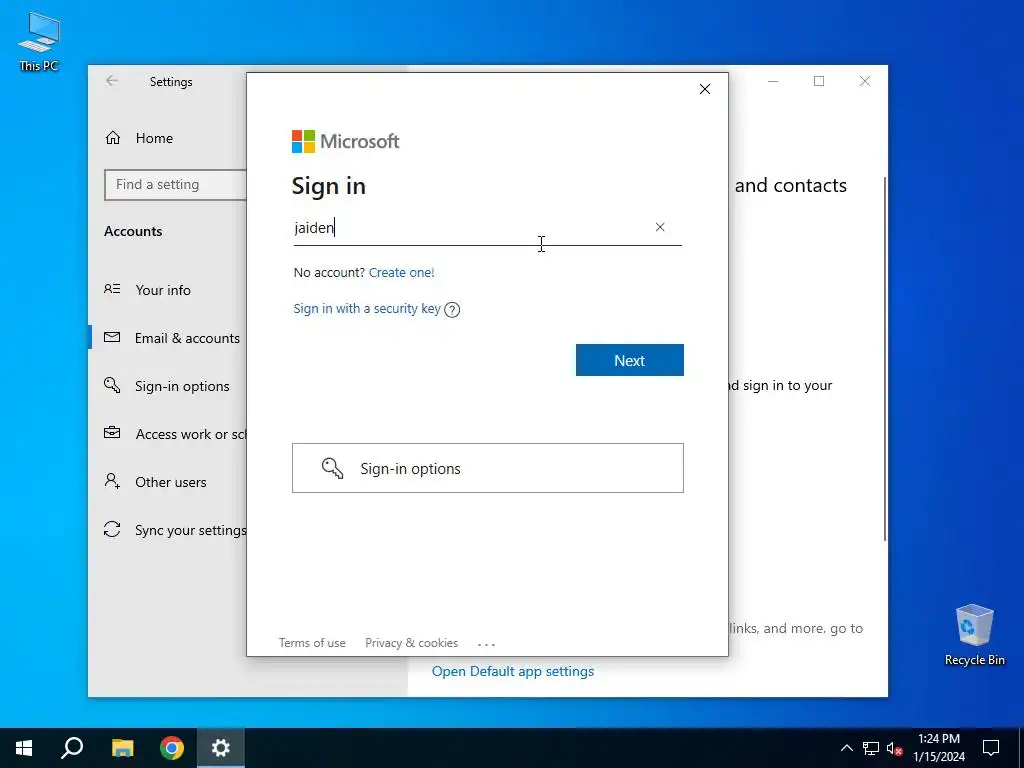Open the ellipsis more options in dialog footer

(x=487, y=644)
